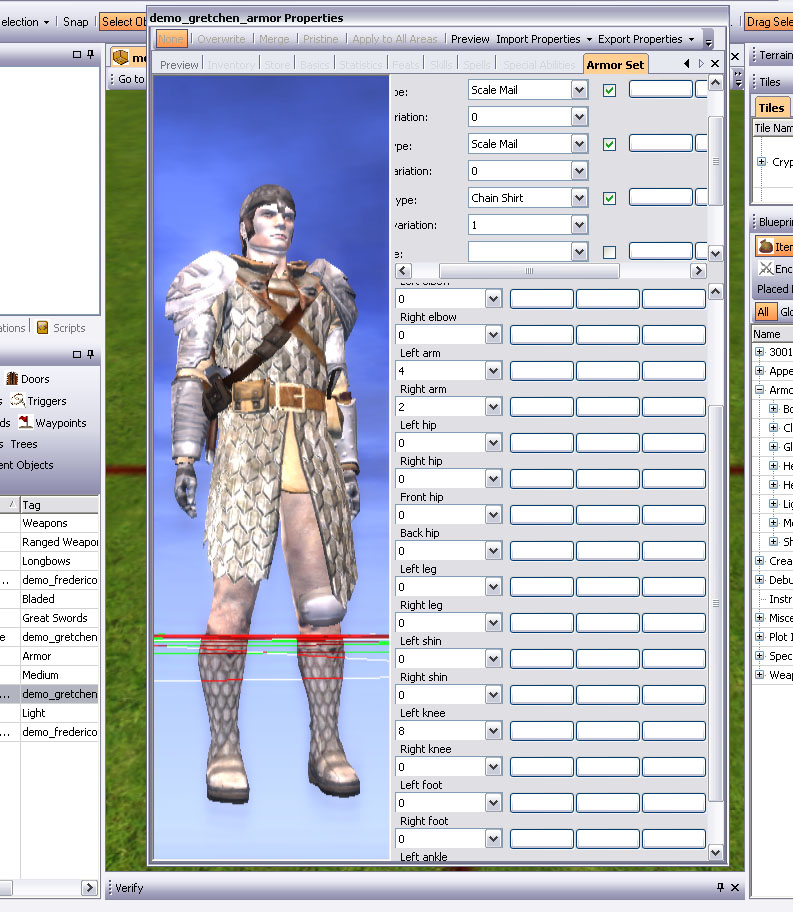Image resolution: width=793 pixels, height=912 pixels.
Task: Open Import Properties dropdown menu
Action: pyautogui.click(x=543, y=39)
